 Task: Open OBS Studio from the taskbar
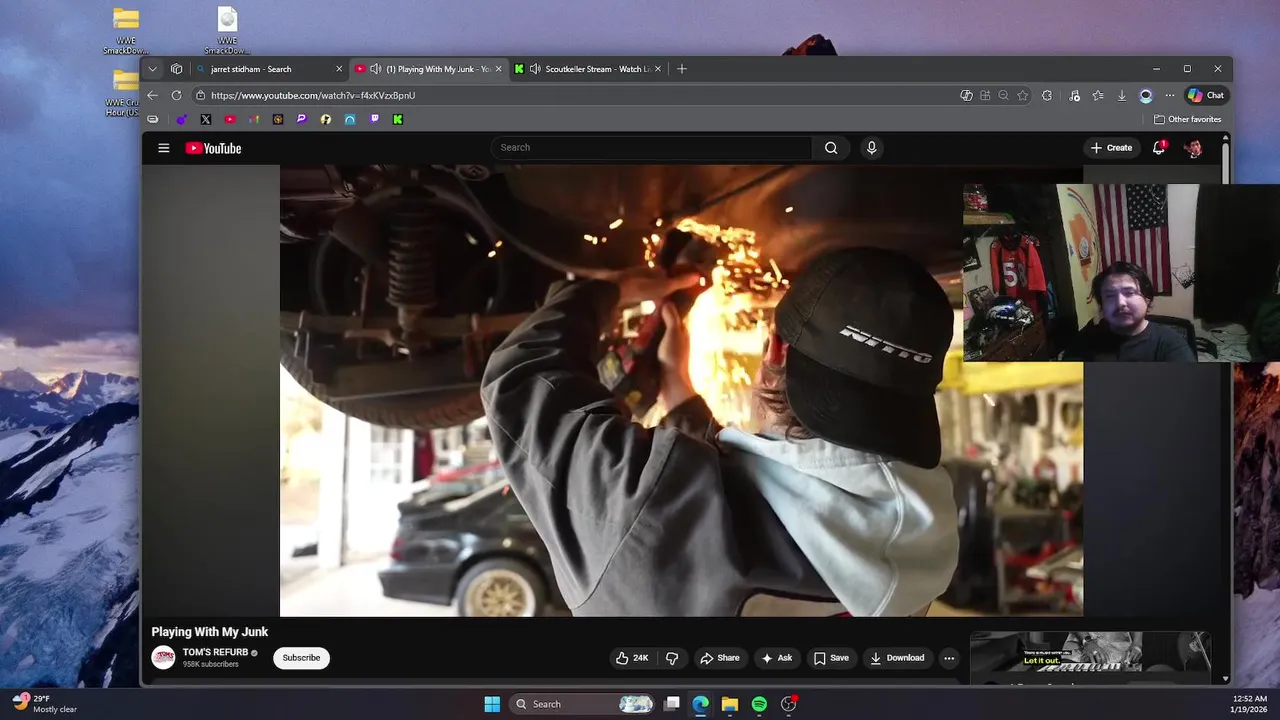pos(788,704)
